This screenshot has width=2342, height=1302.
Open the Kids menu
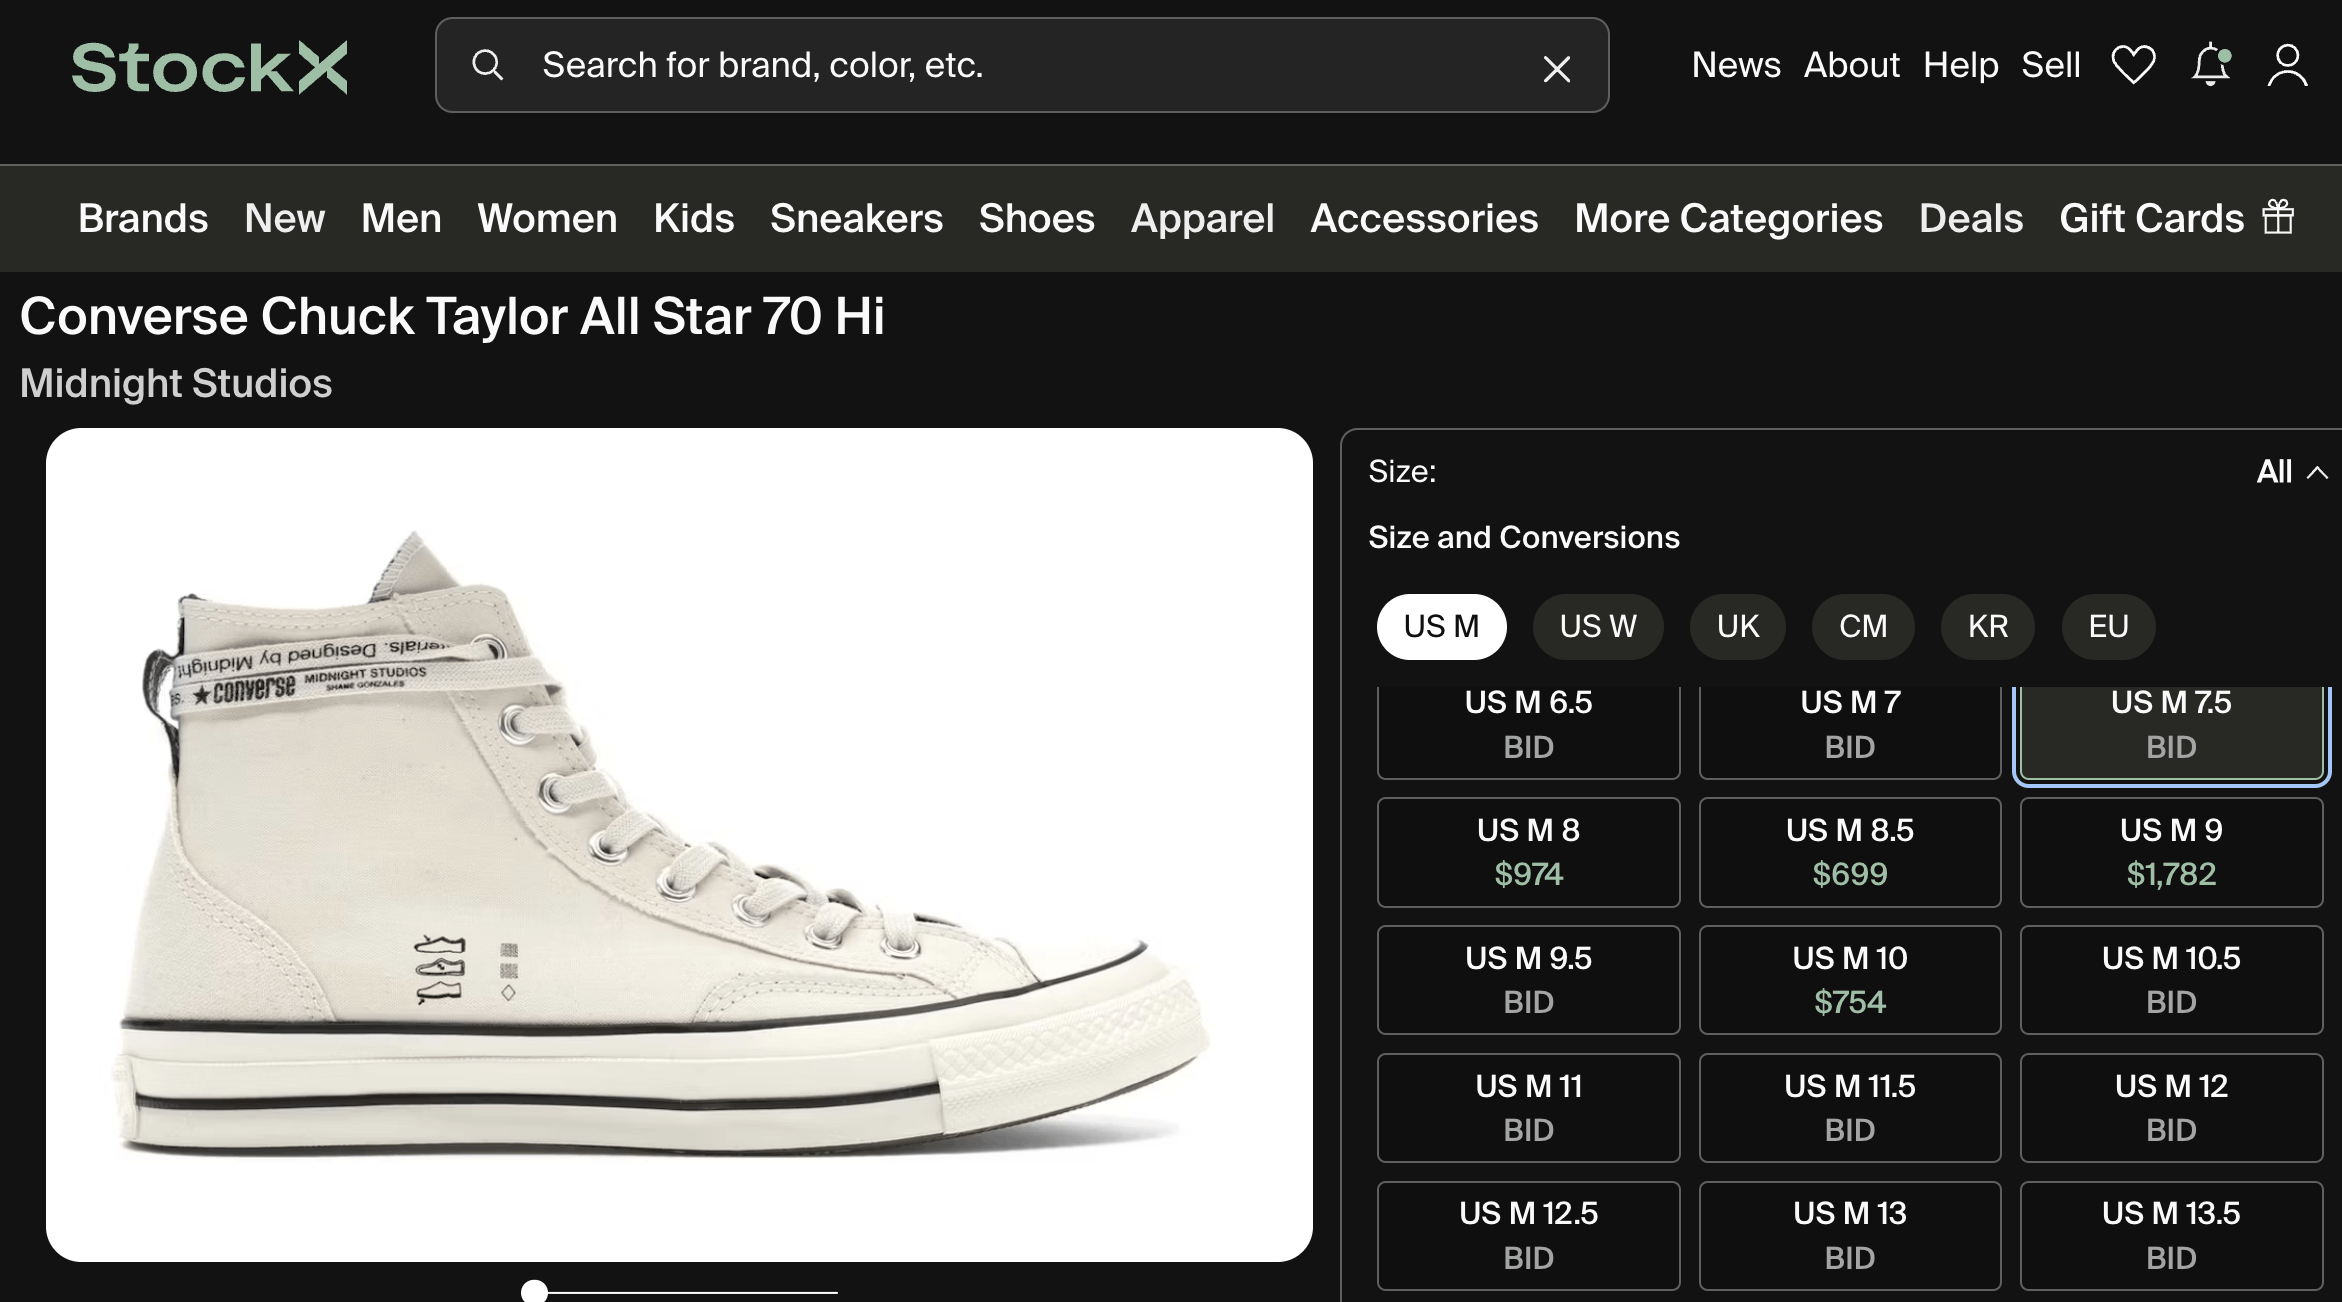point(694,218)
